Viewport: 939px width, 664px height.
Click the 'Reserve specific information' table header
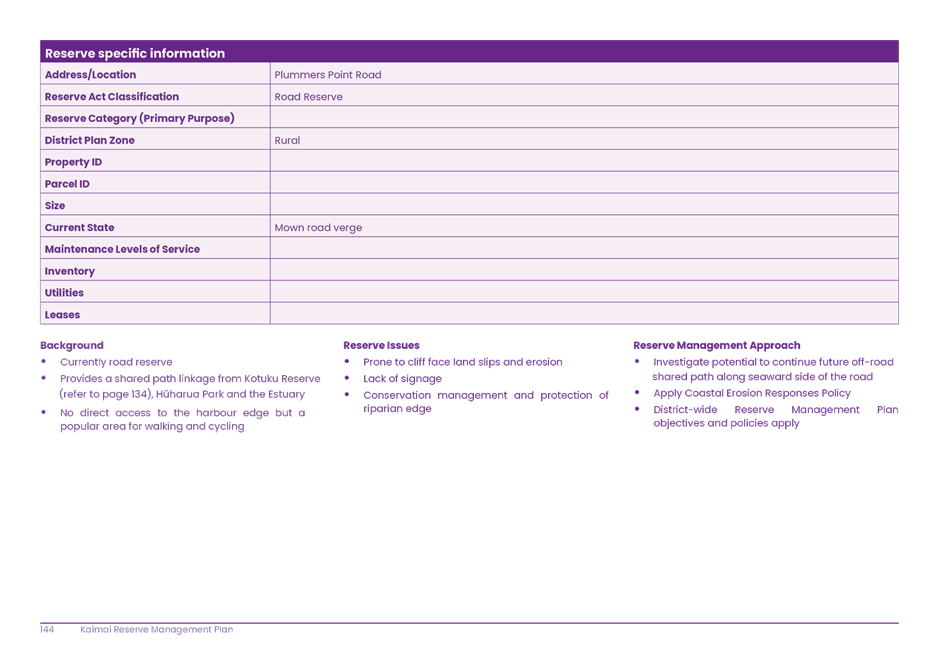135,53
